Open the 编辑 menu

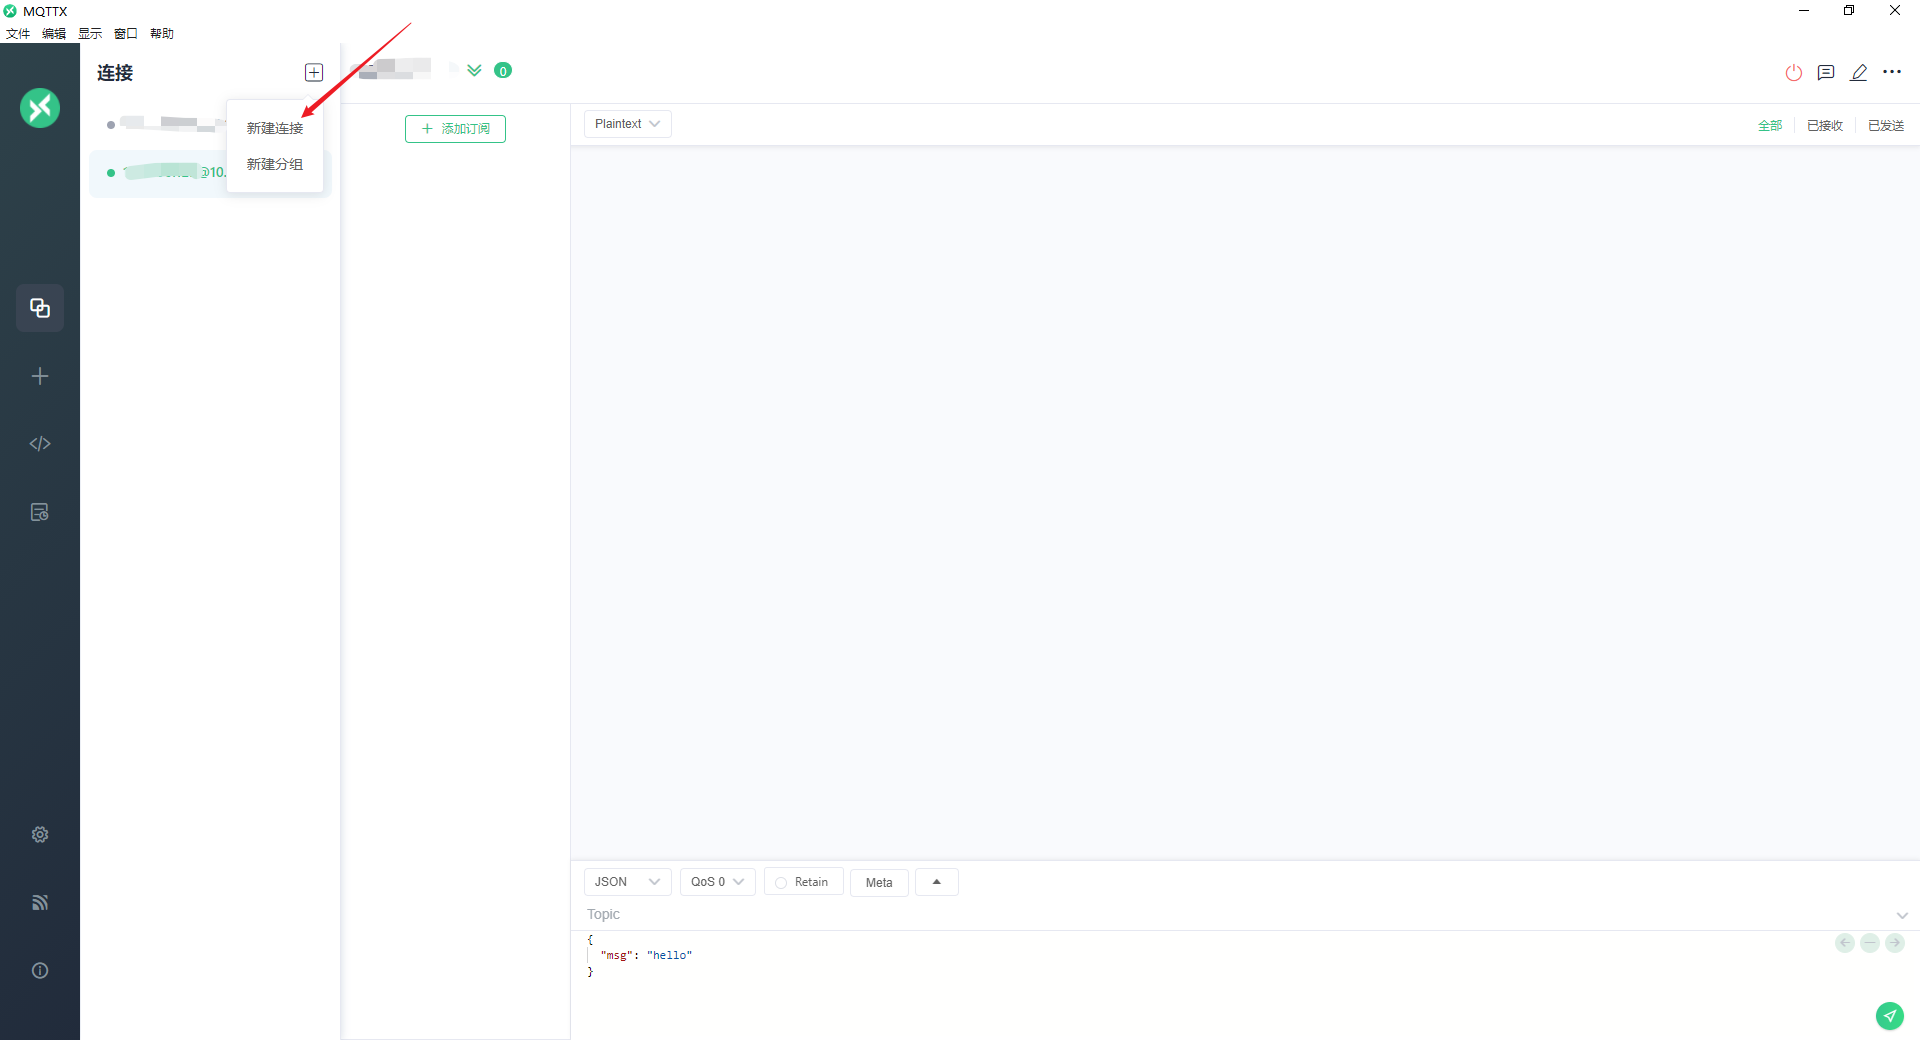click(54, 33)
